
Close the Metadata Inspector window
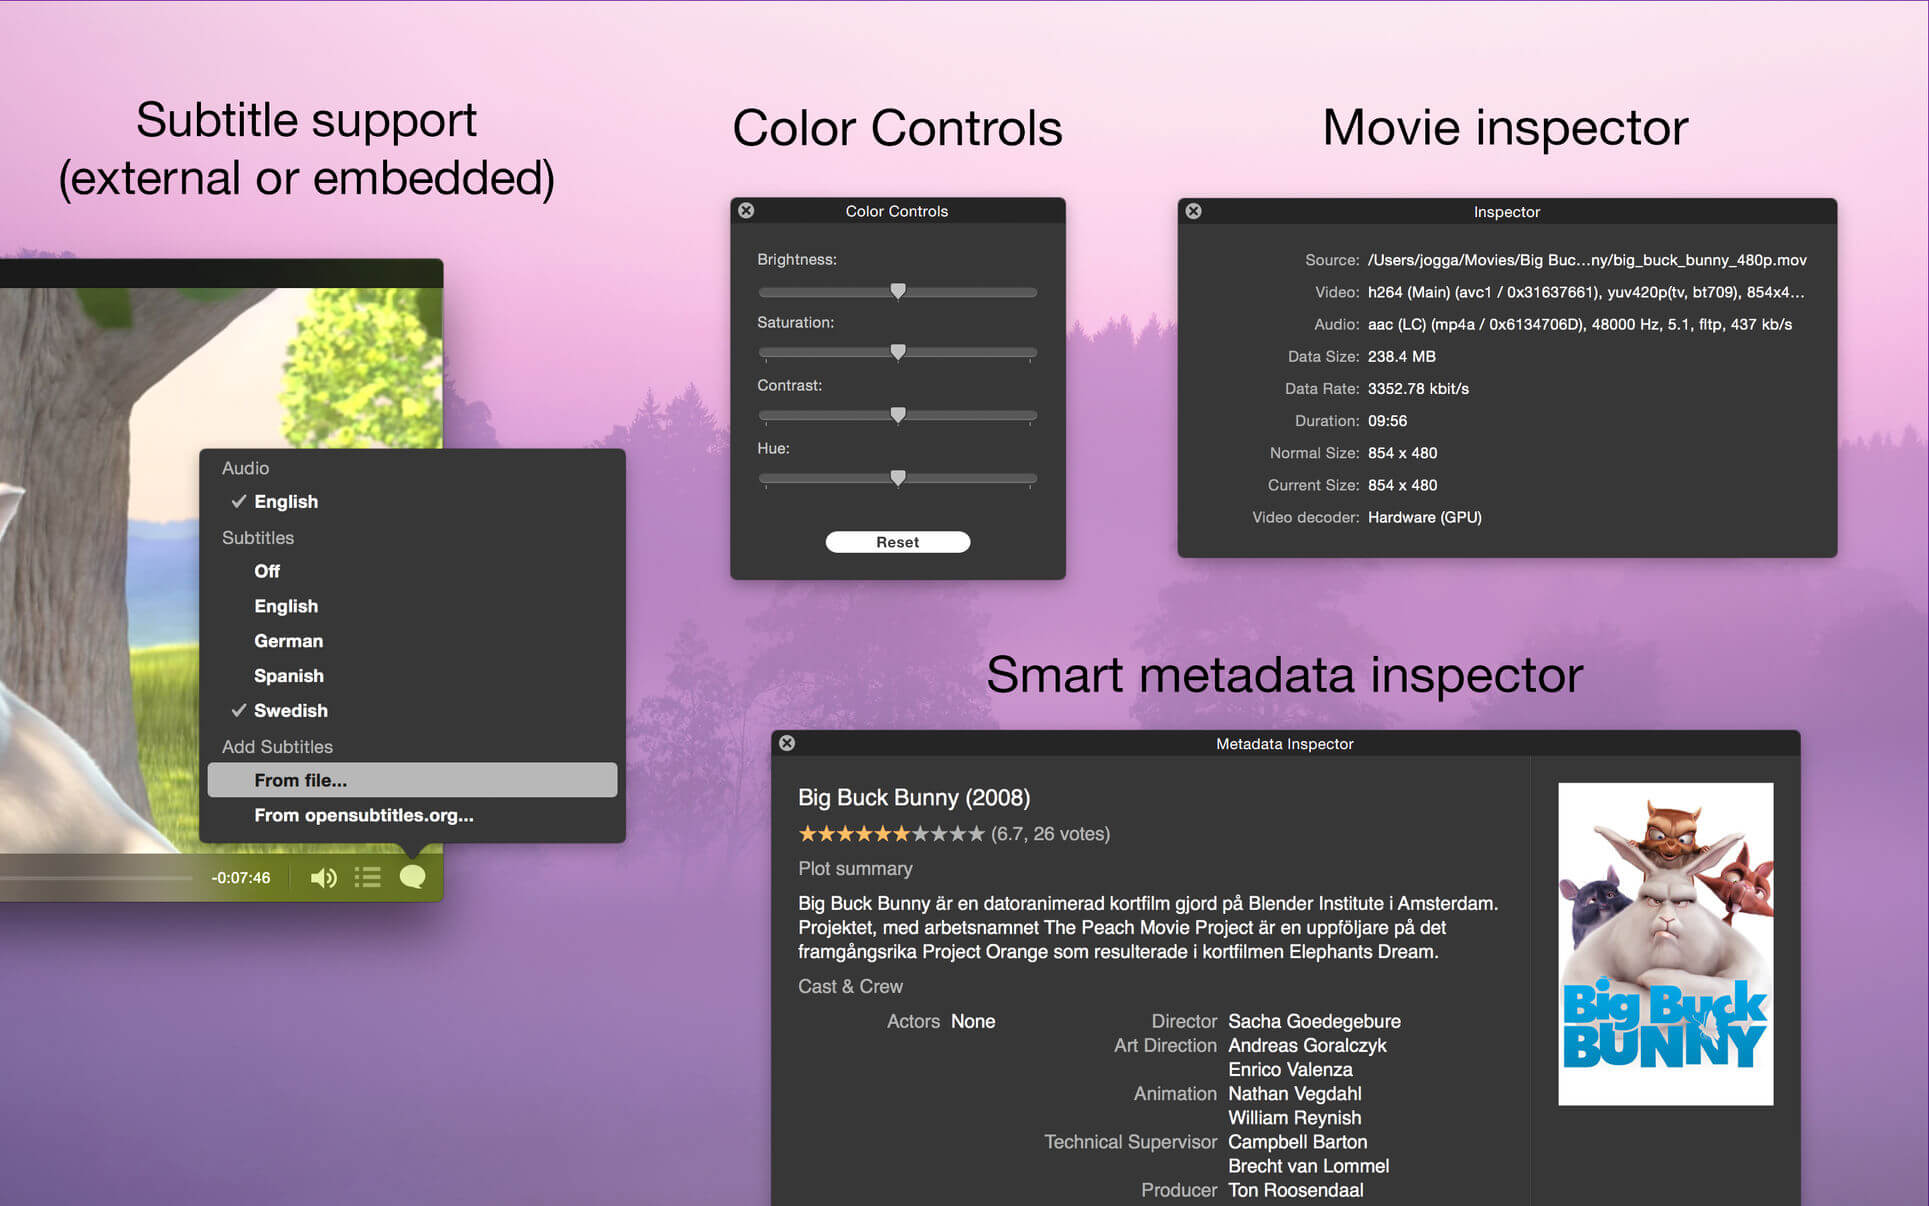(787, 743)
